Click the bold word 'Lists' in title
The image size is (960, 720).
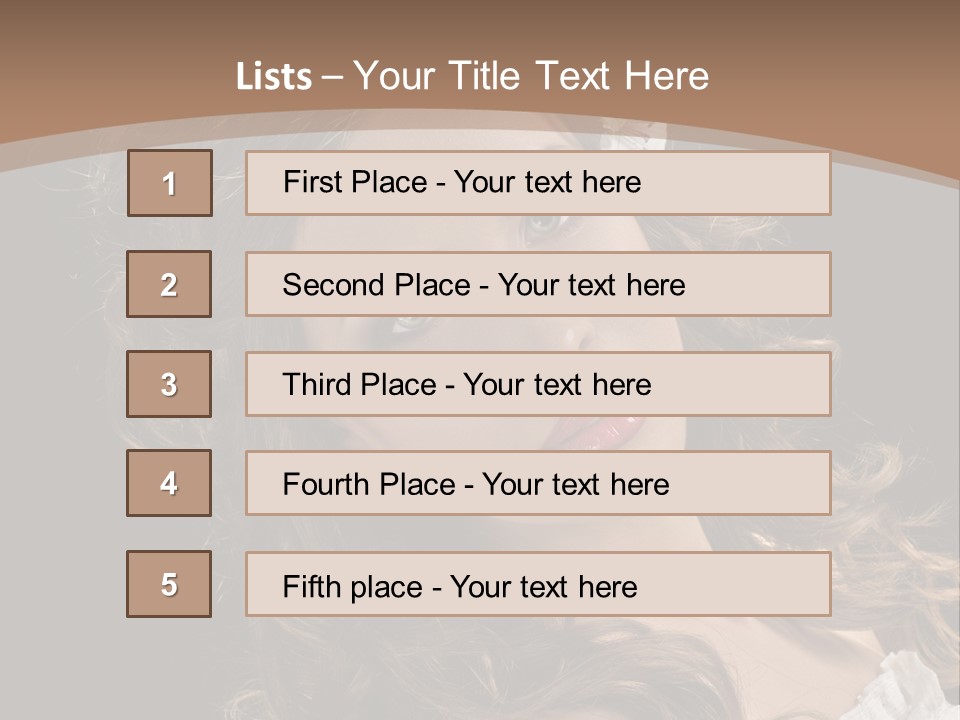click(x=274, y=77)
